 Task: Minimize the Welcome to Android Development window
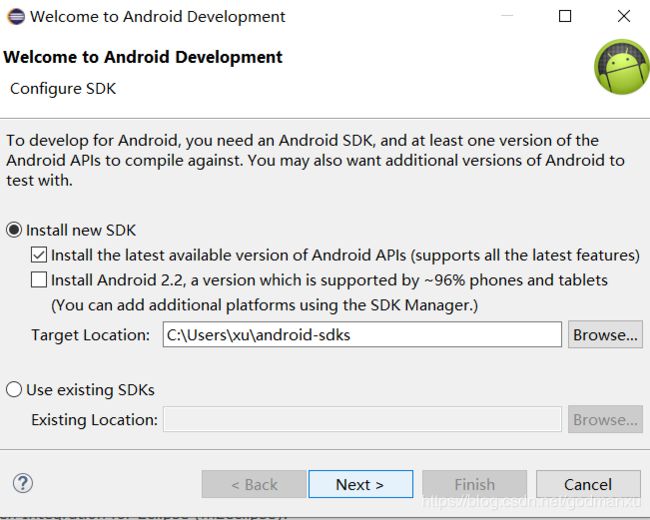(507, 16)
